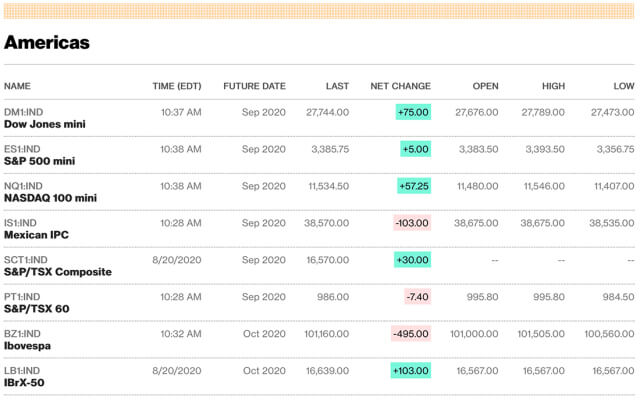Click the NAME column header
This screenshot has height=400, width=640.
click(17, 86)
